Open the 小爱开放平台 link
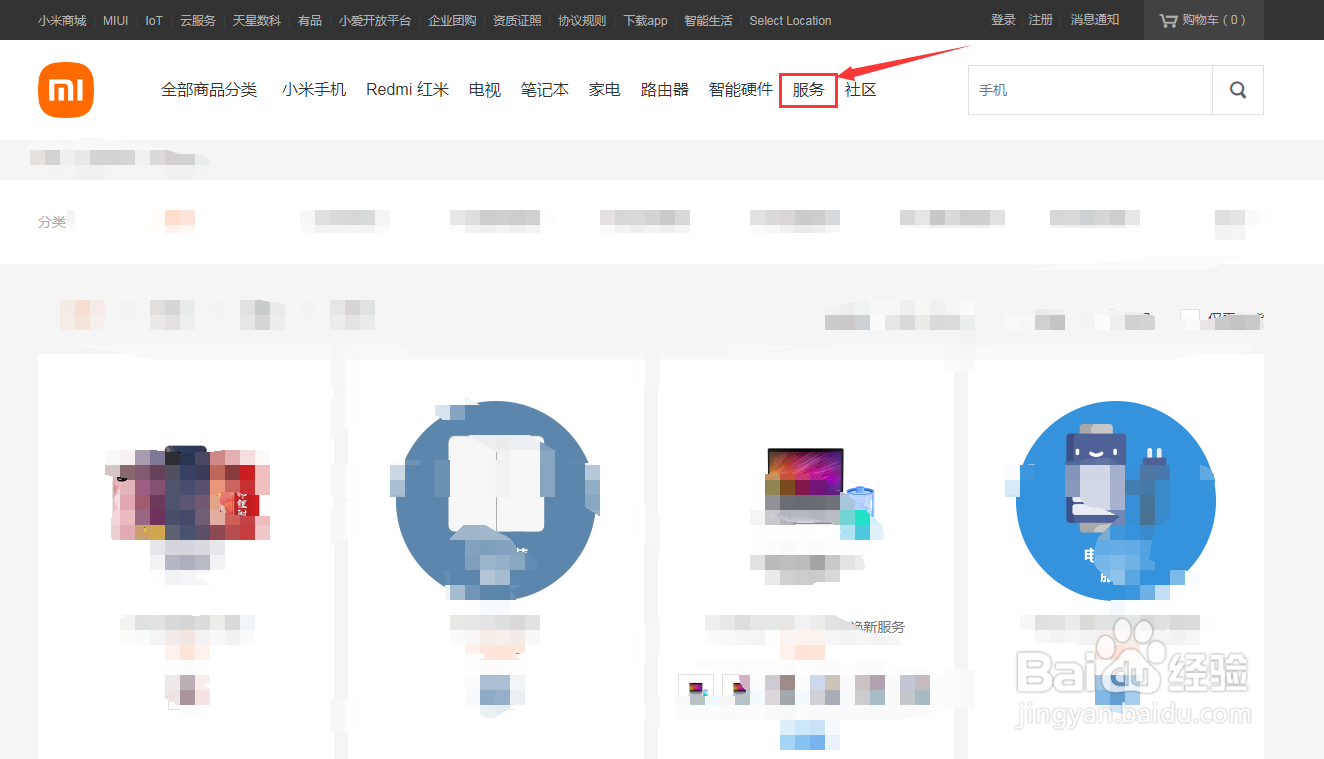This screenshot has height=759, width=1324. 375,20
